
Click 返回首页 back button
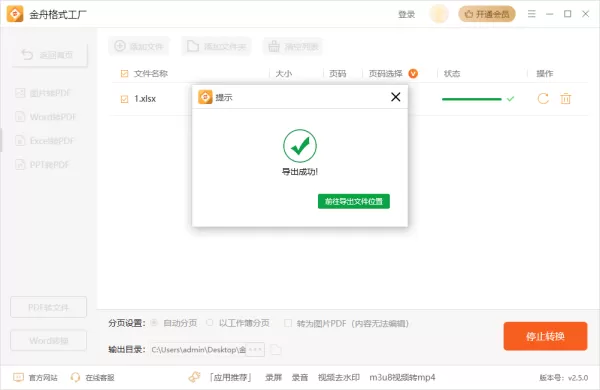click(x=49, y=55)
